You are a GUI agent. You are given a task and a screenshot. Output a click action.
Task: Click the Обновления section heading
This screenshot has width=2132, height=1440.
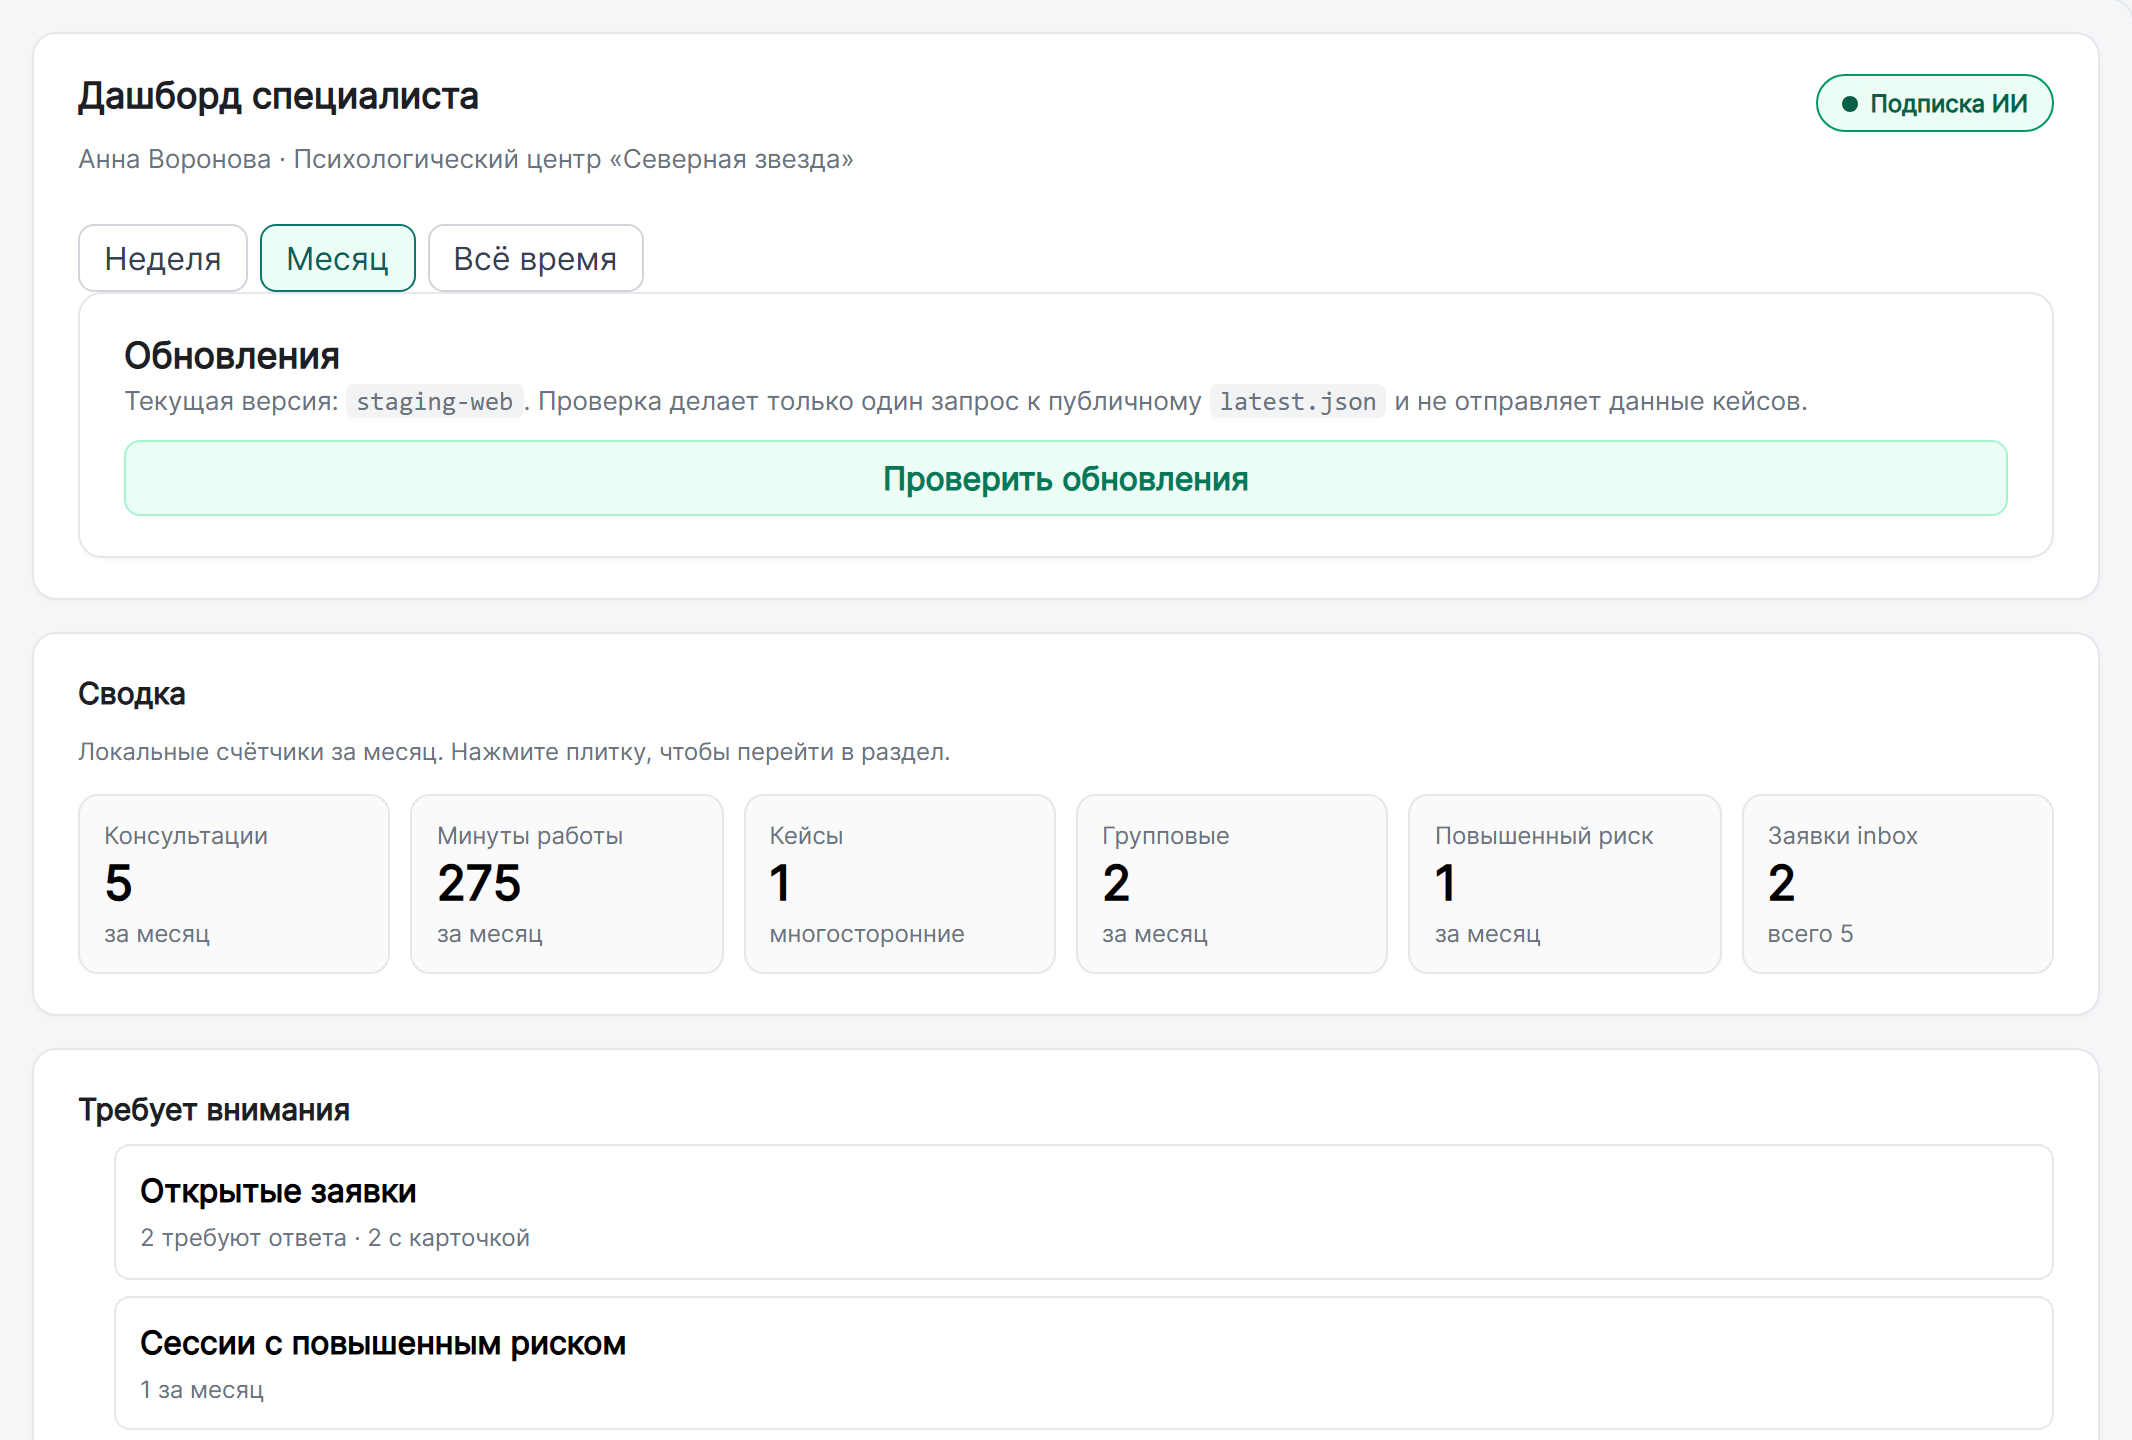point(232,355)
